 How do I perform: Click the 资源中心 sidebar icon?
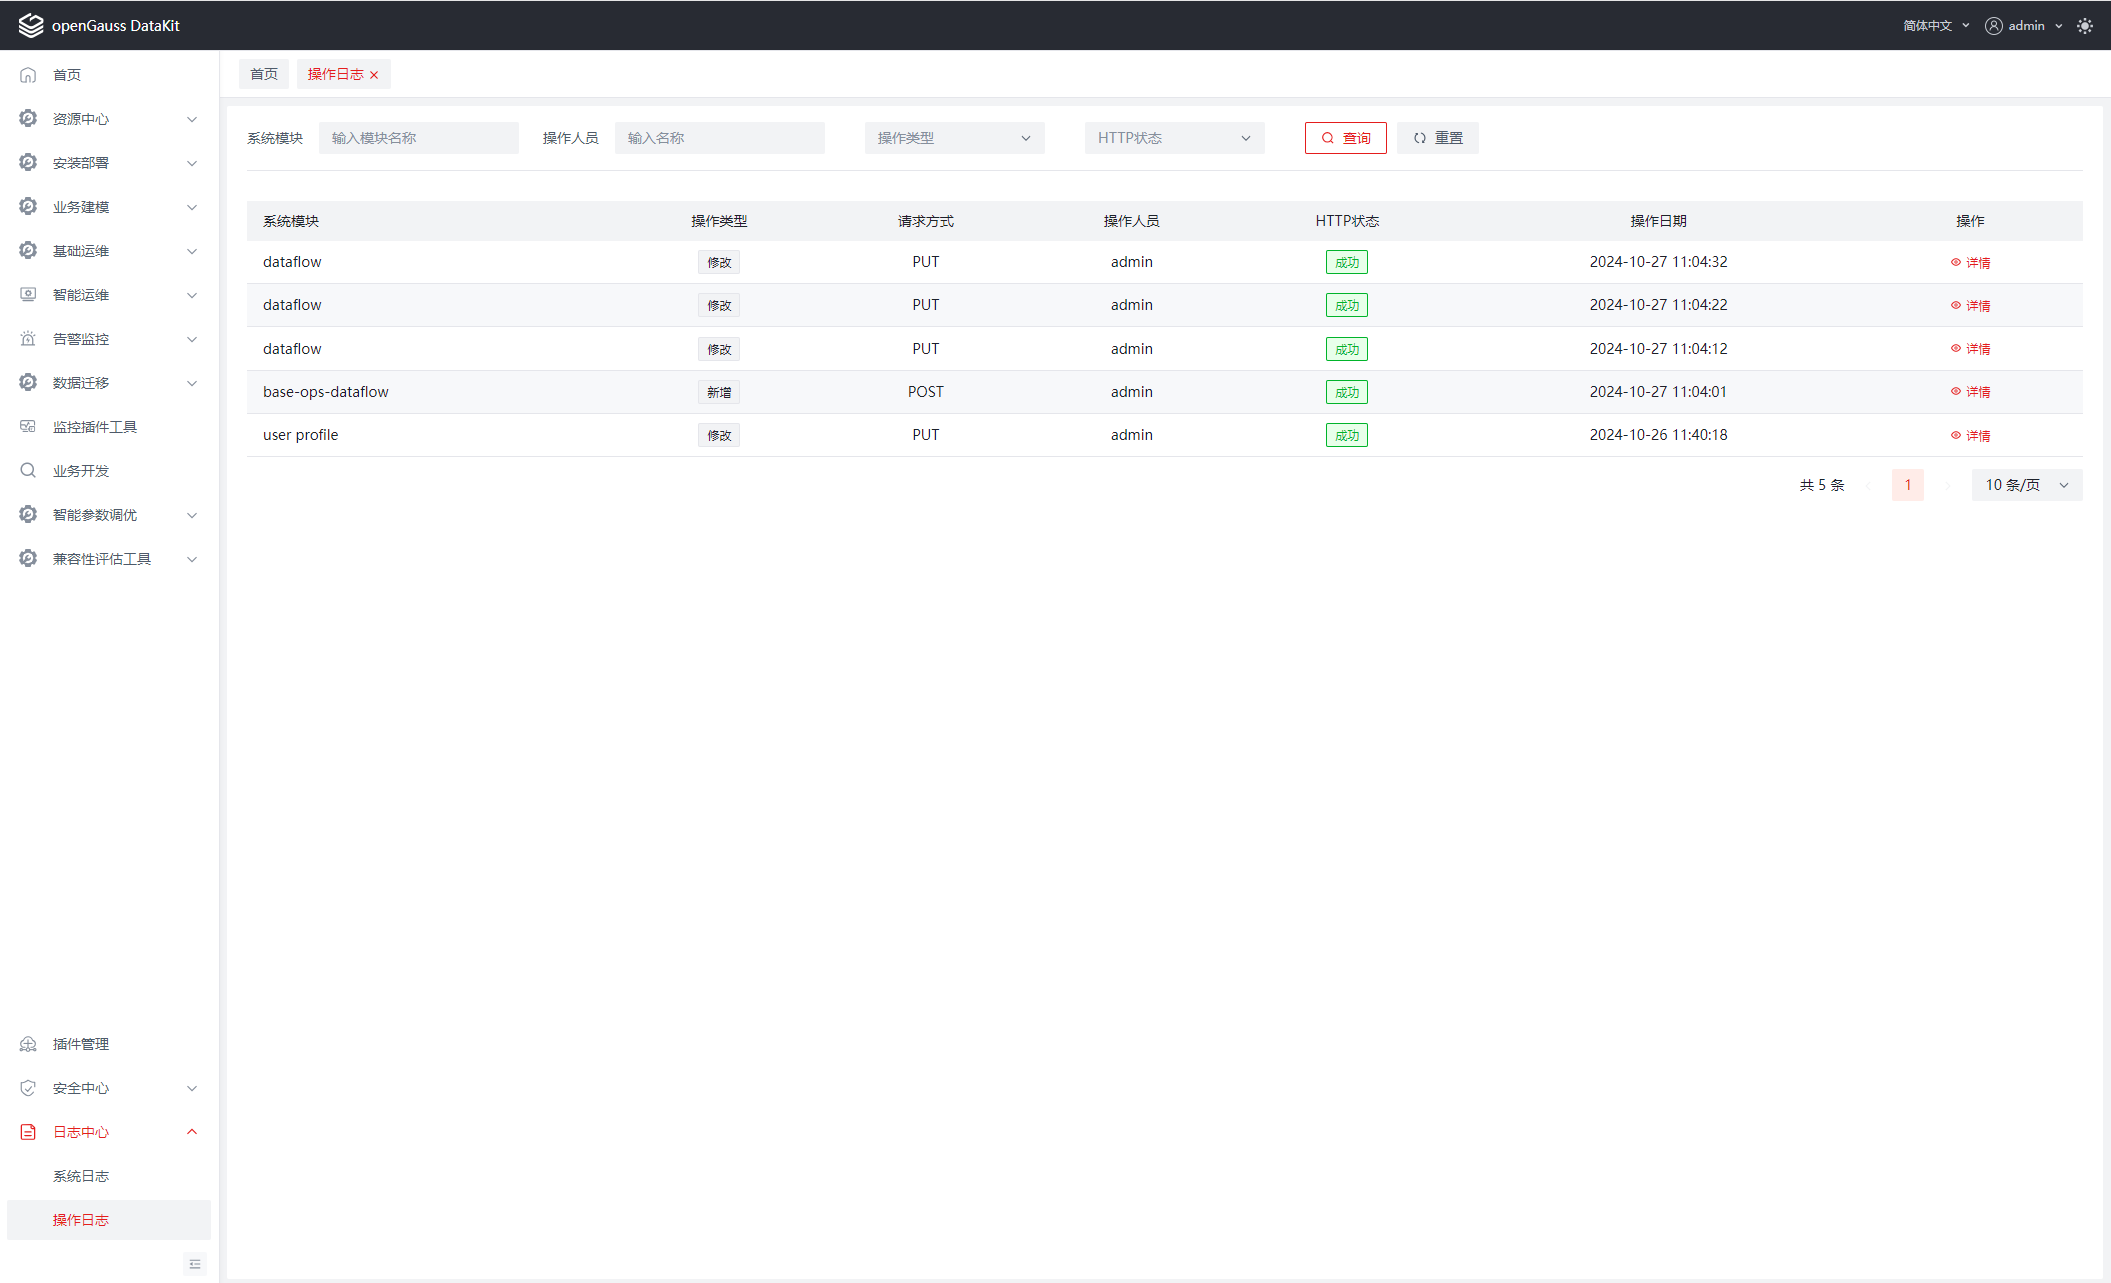coord(28,119)
